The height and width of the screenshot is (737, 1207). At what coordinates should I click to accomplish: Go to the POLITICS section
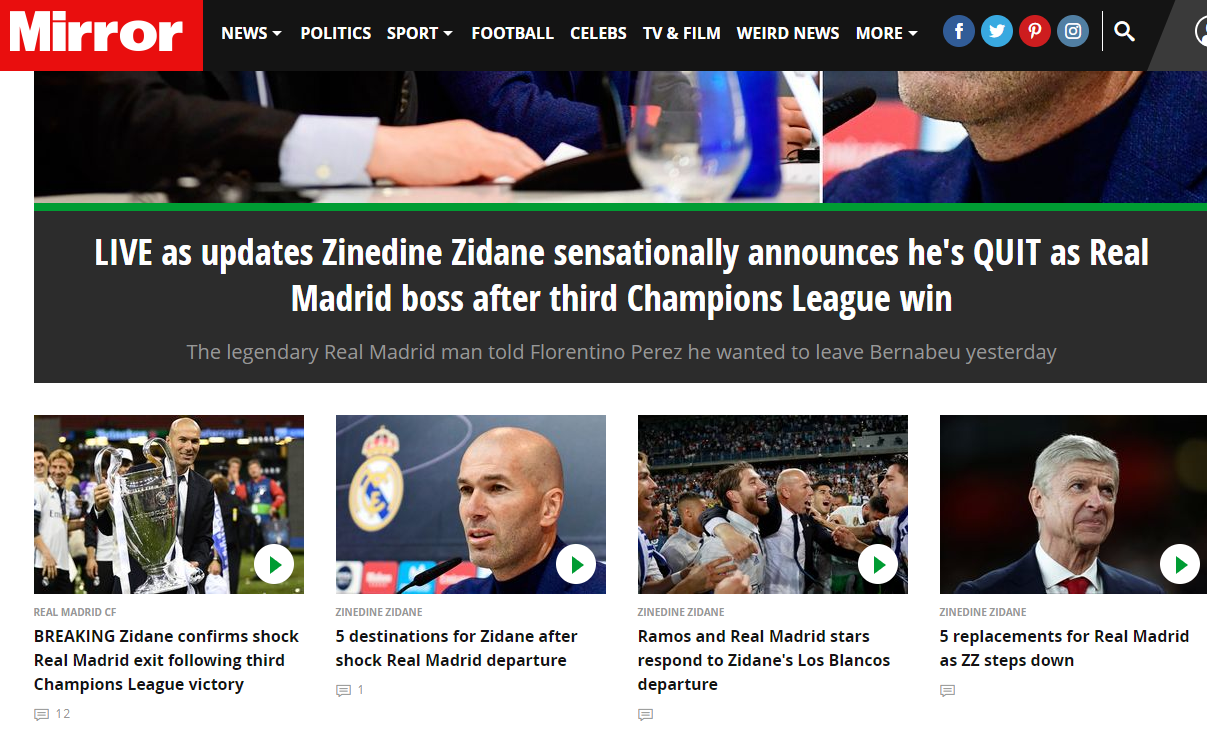336,33
